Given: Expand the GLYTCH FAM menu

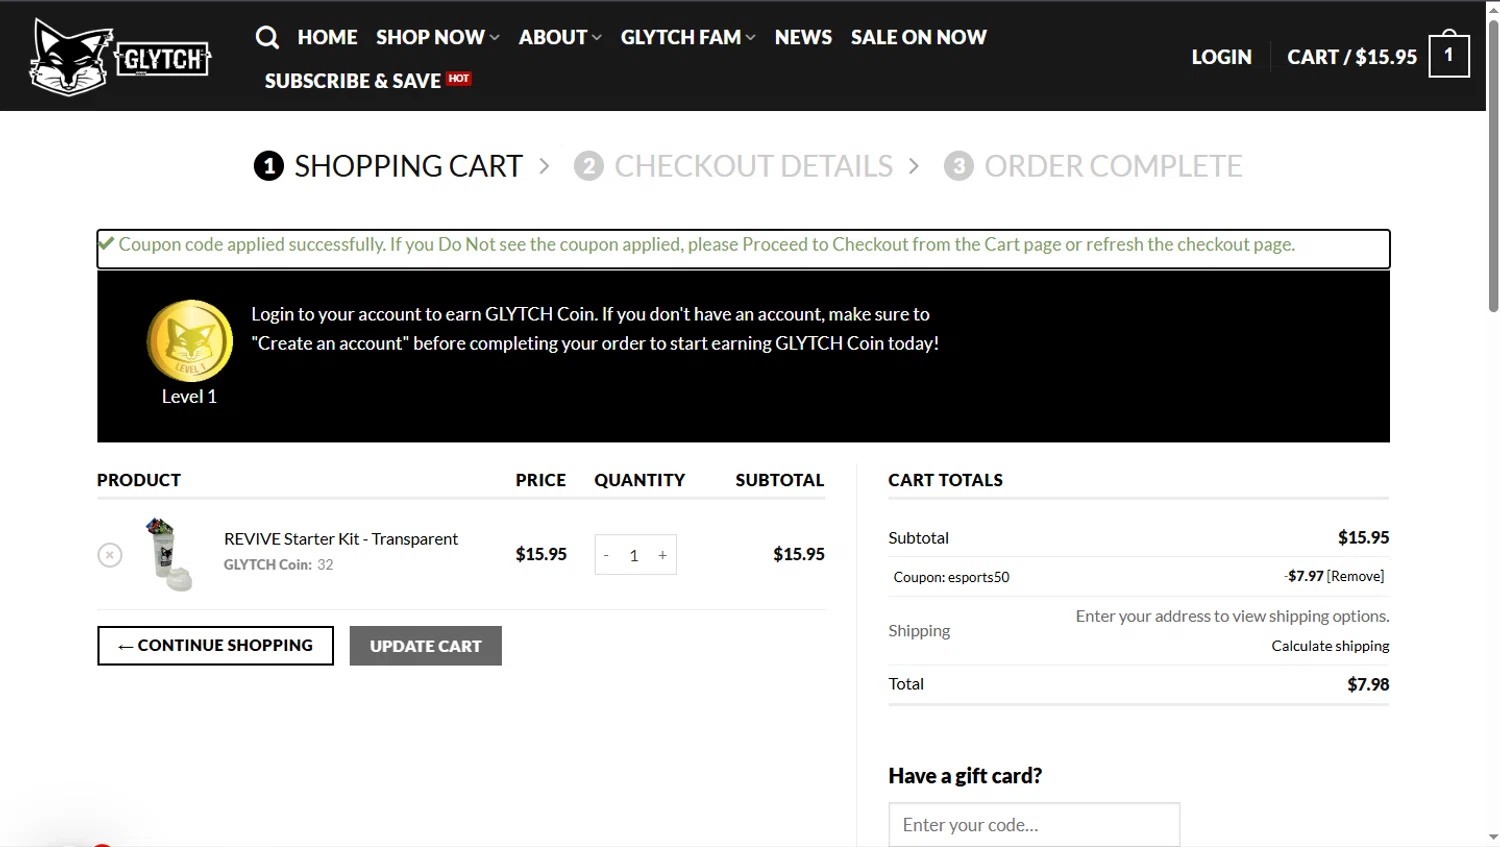Looking at the screenshot, I should pyautogui.click(x=688, y=38).
